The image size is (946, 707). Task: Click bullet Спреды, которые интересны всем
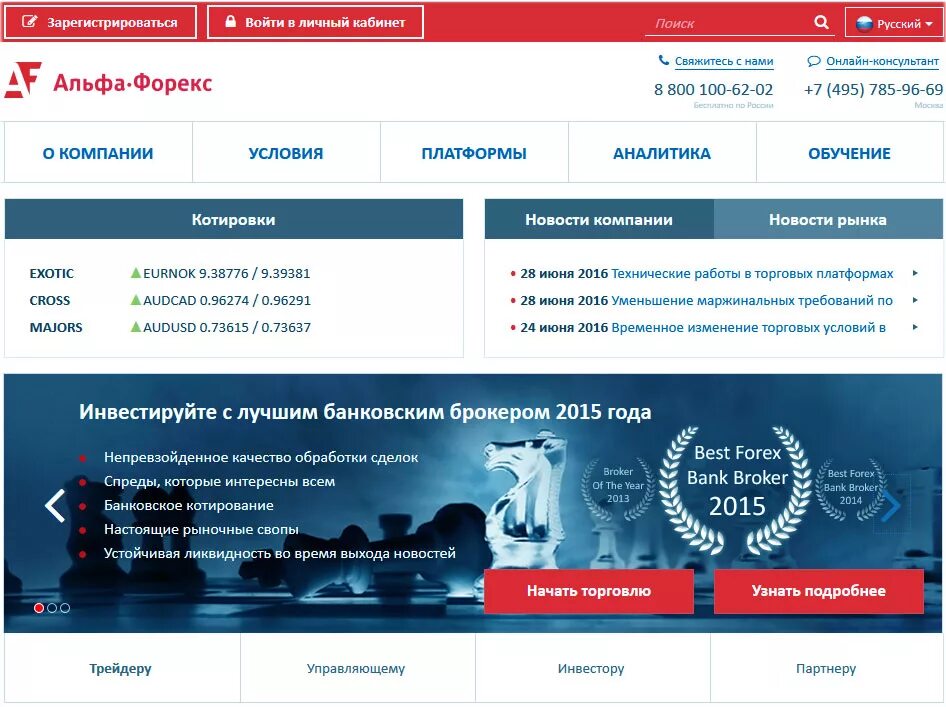tap(220, 481)
